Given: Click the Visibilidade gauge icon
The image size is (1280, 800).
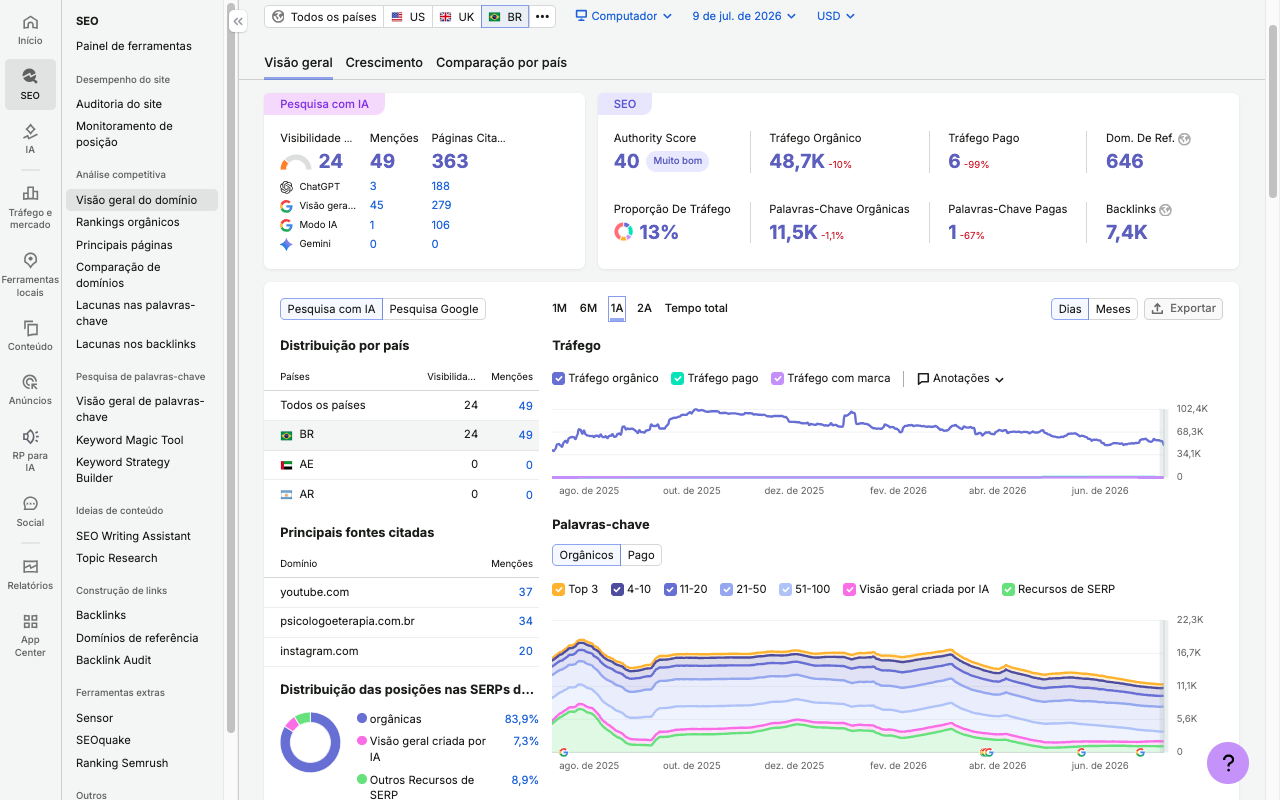Looking at the screenshot, I should 296,162.
